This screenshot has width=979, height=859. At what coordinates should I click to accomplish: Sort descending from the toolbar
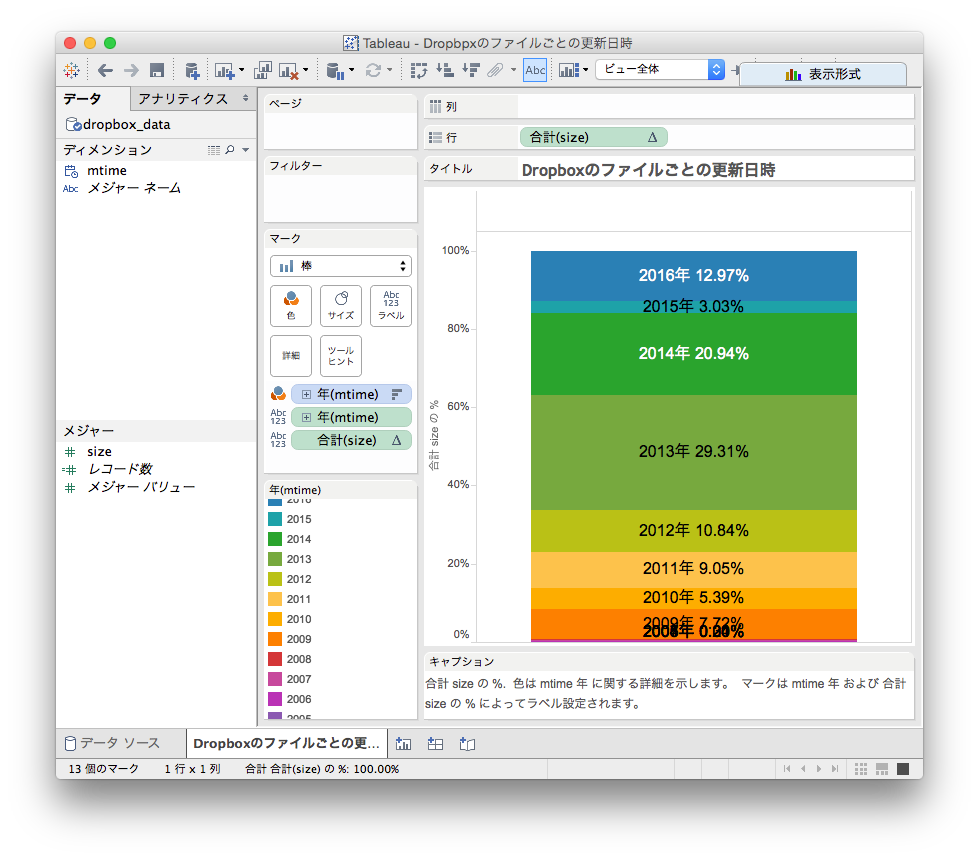[x=471, y=71]
